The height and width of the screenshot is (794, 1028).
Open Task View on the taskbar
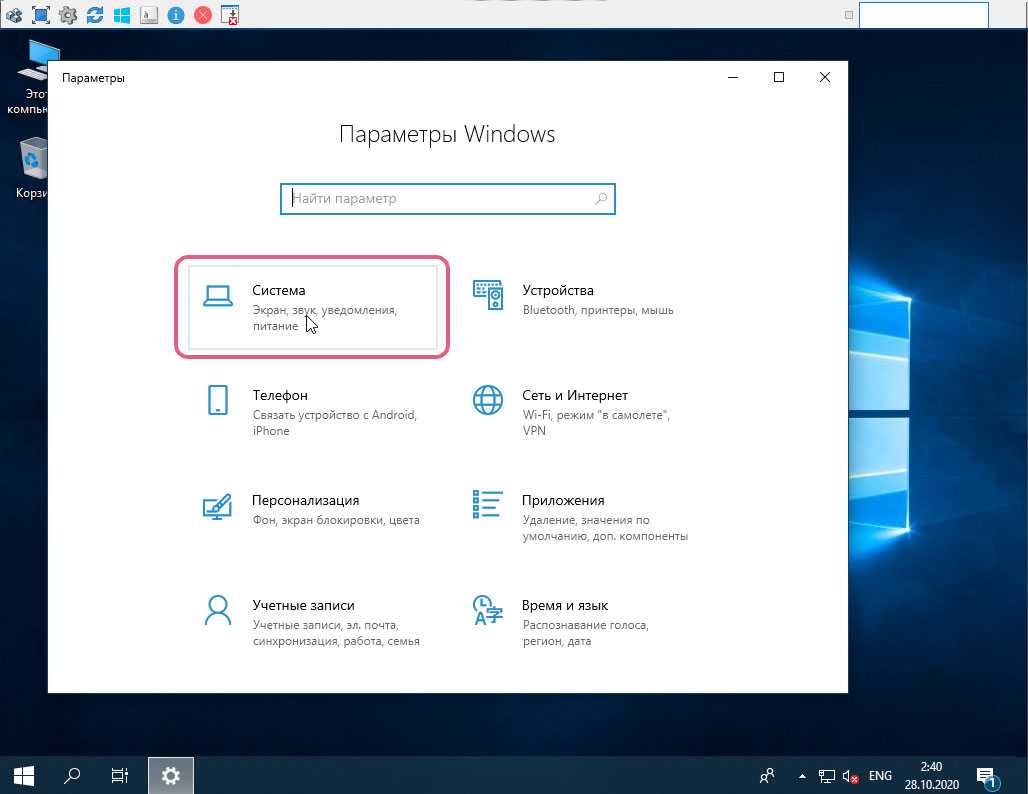[119, 776]
